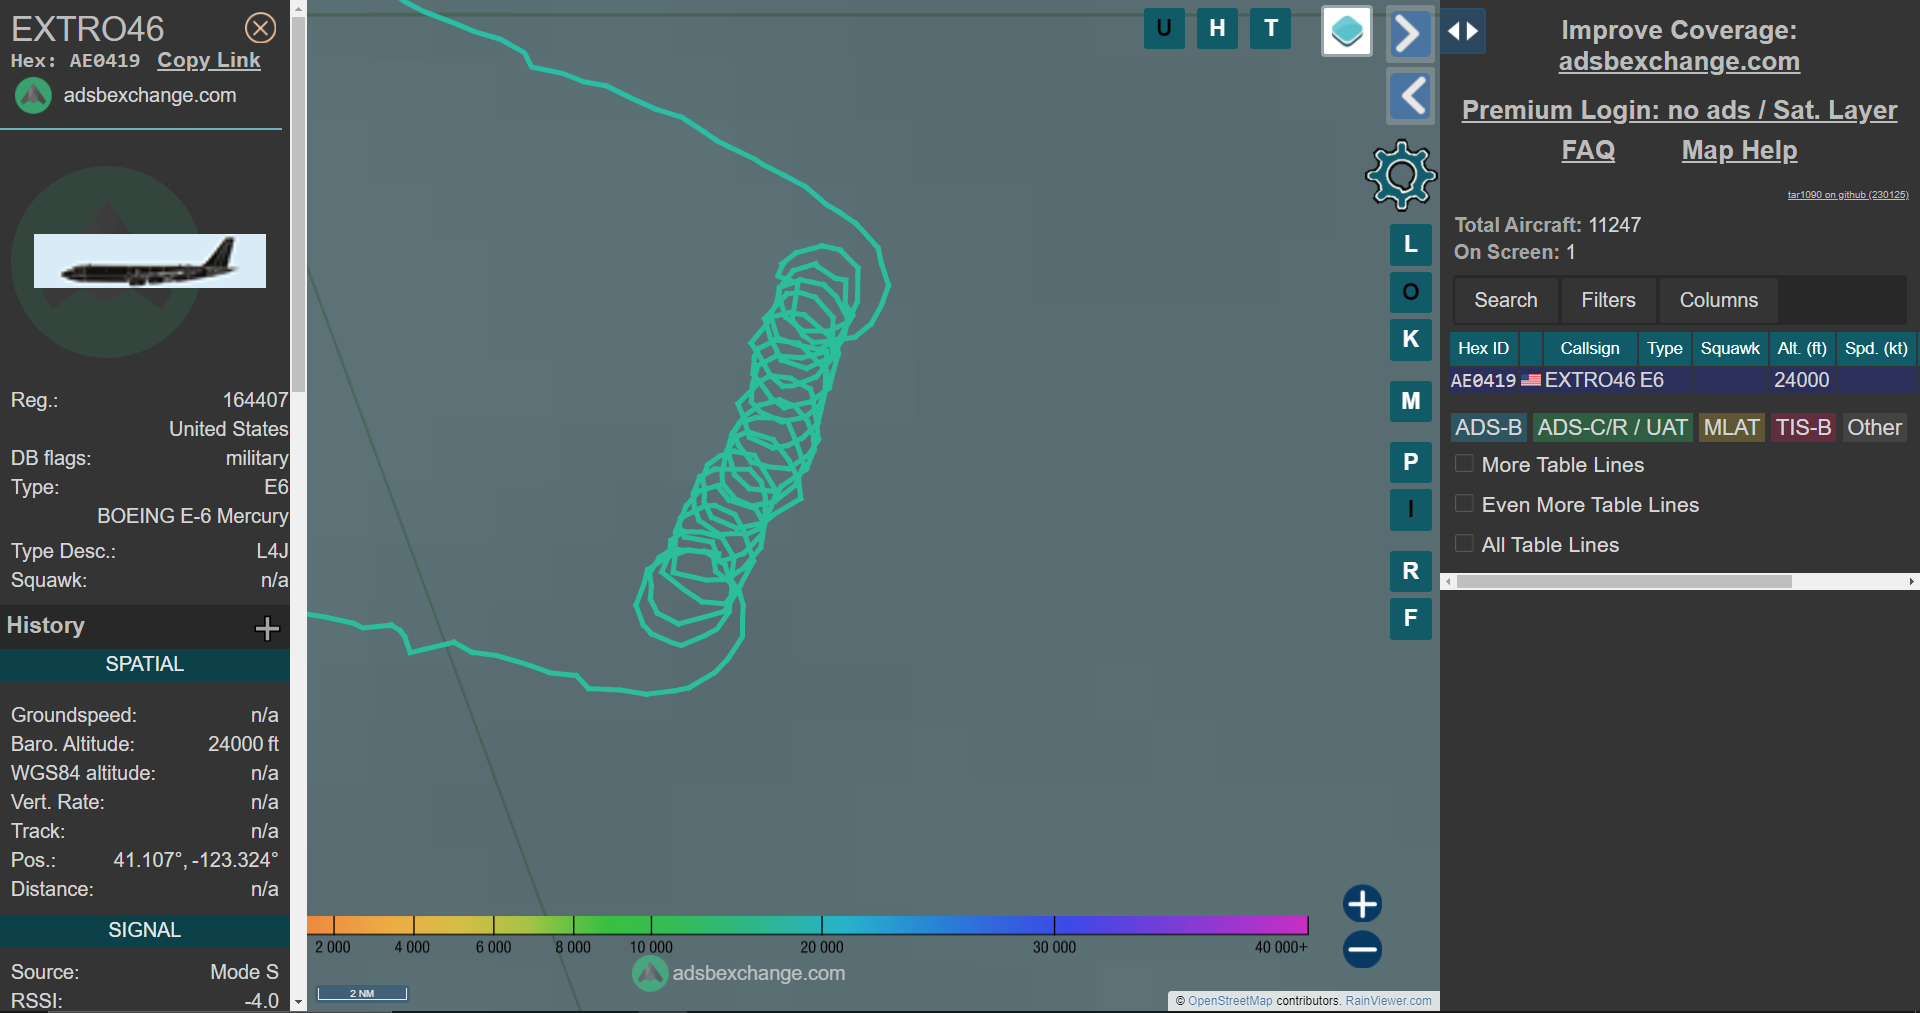Click the SIGNAL section header

pos(145,931)
